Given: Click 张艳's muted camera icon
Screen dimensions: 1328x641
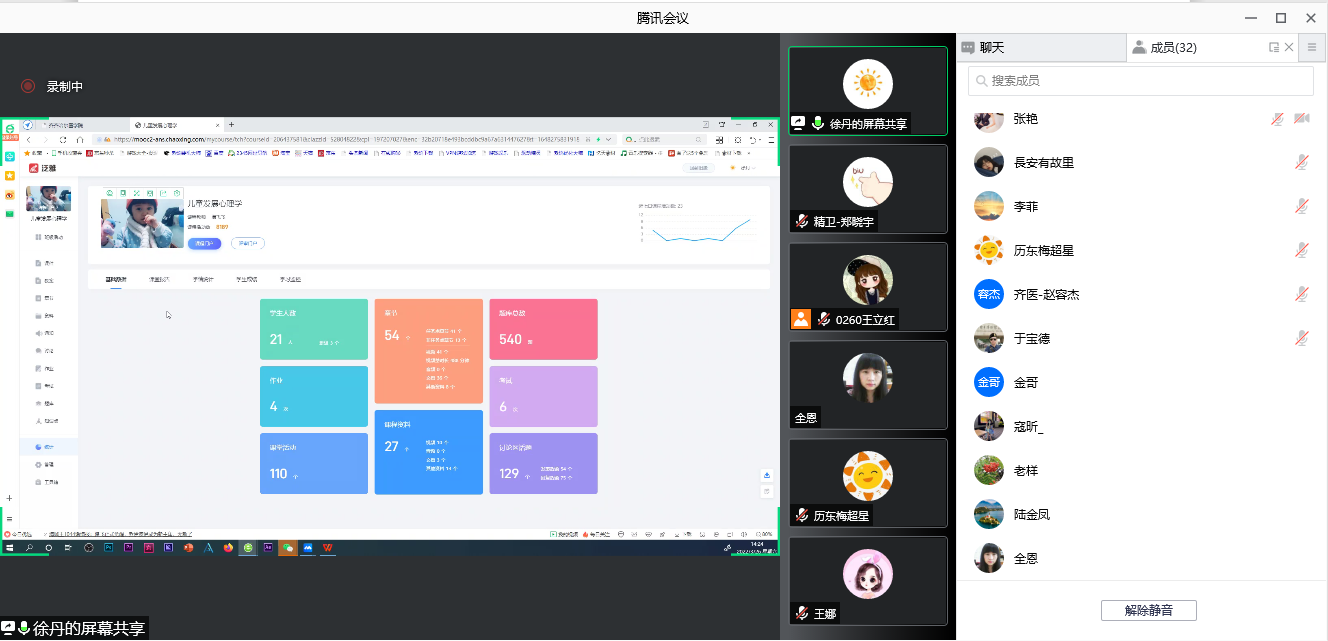Looking at the screenshot, I should tap(1301, 119).
